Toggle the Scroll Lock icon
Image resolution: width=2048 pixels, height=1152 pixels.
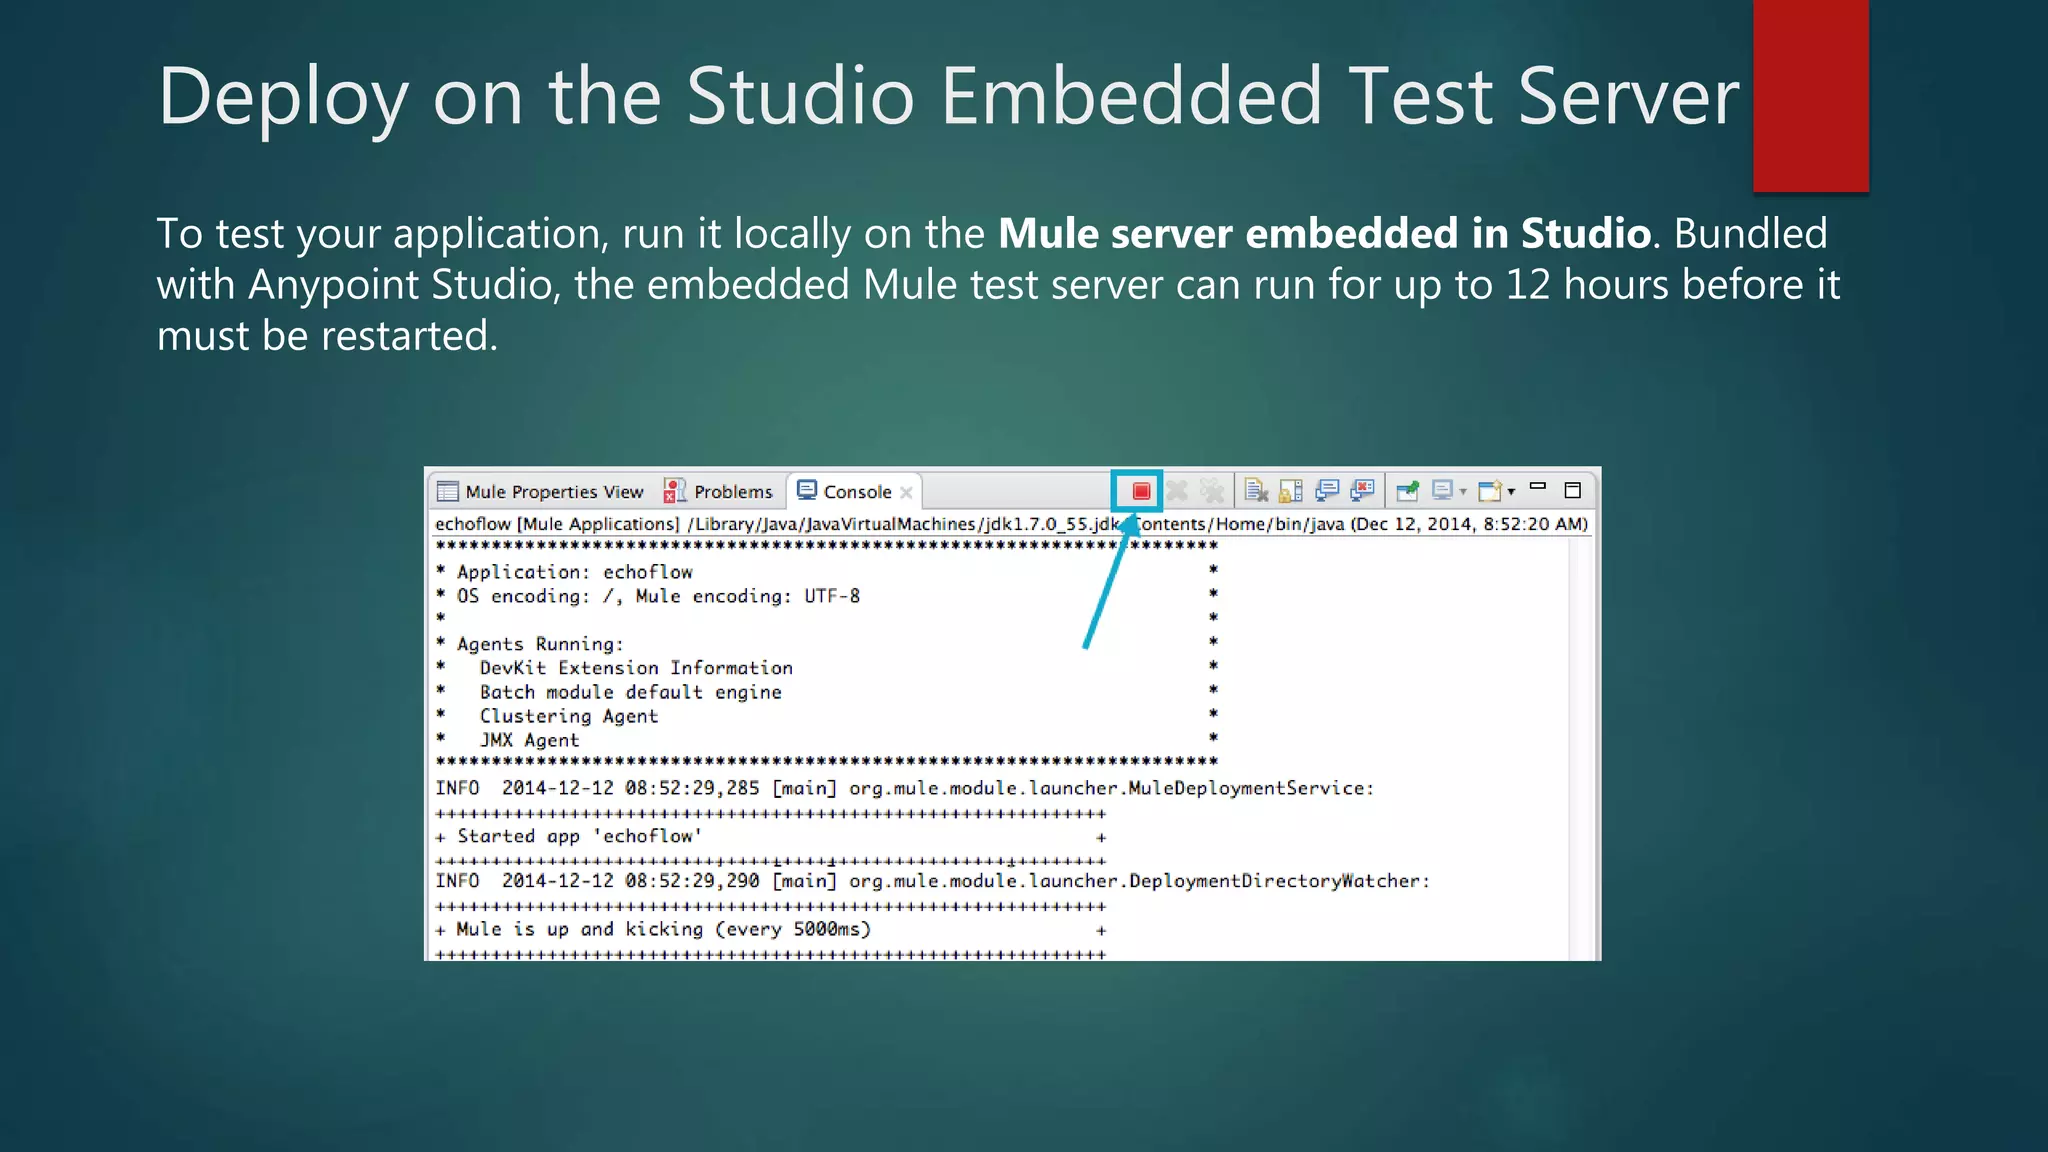[1291, 491]
